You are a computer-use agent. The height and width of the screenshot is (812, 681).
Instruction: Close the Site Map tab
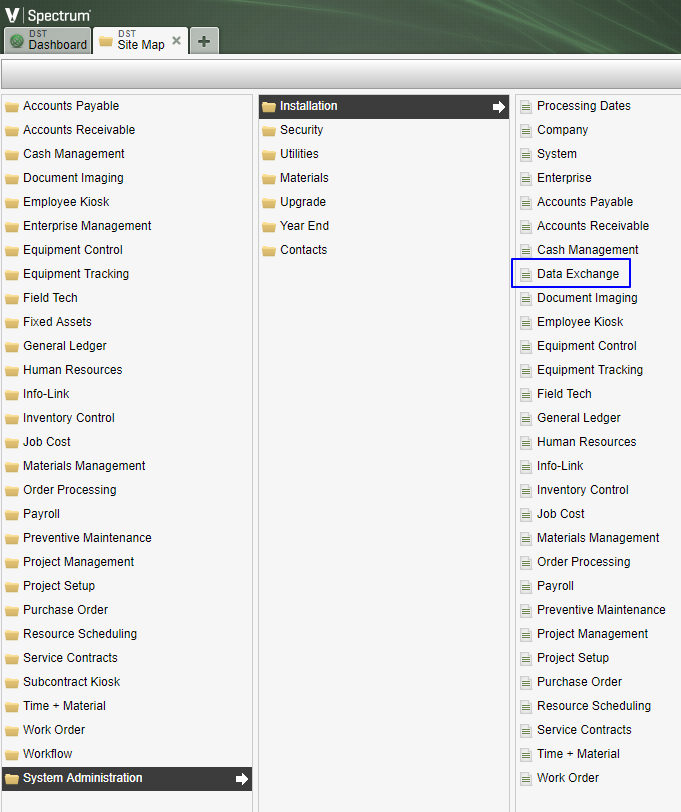[x=177, y=41]
